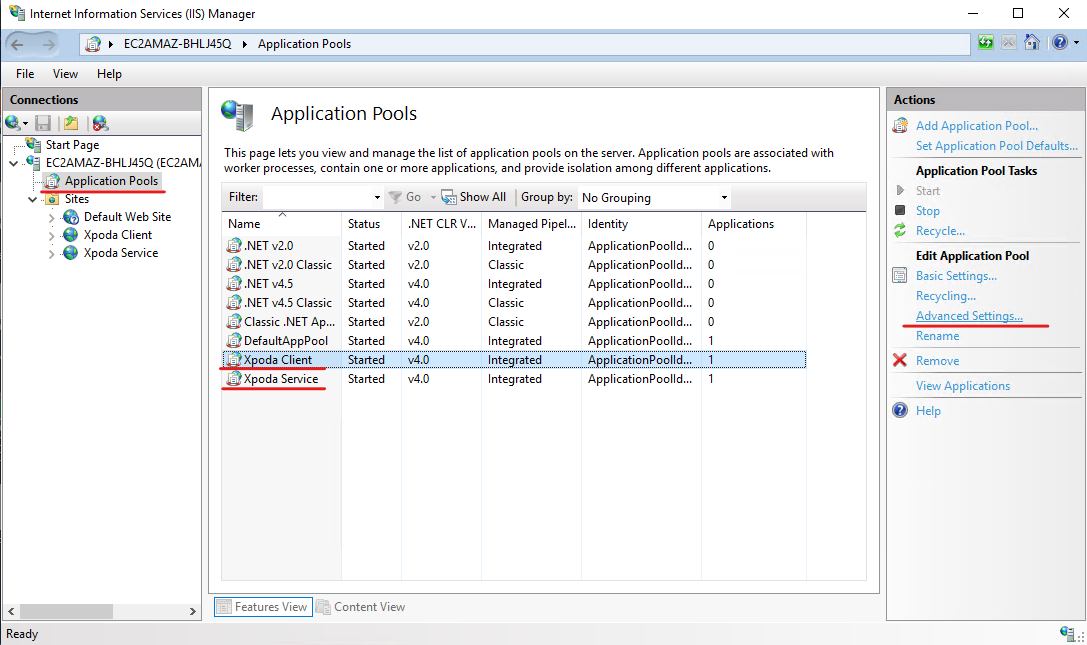The height and width of the screenshot is (645, 1087).
Task: Sort by the Applications column header
Action: point(754,224)
